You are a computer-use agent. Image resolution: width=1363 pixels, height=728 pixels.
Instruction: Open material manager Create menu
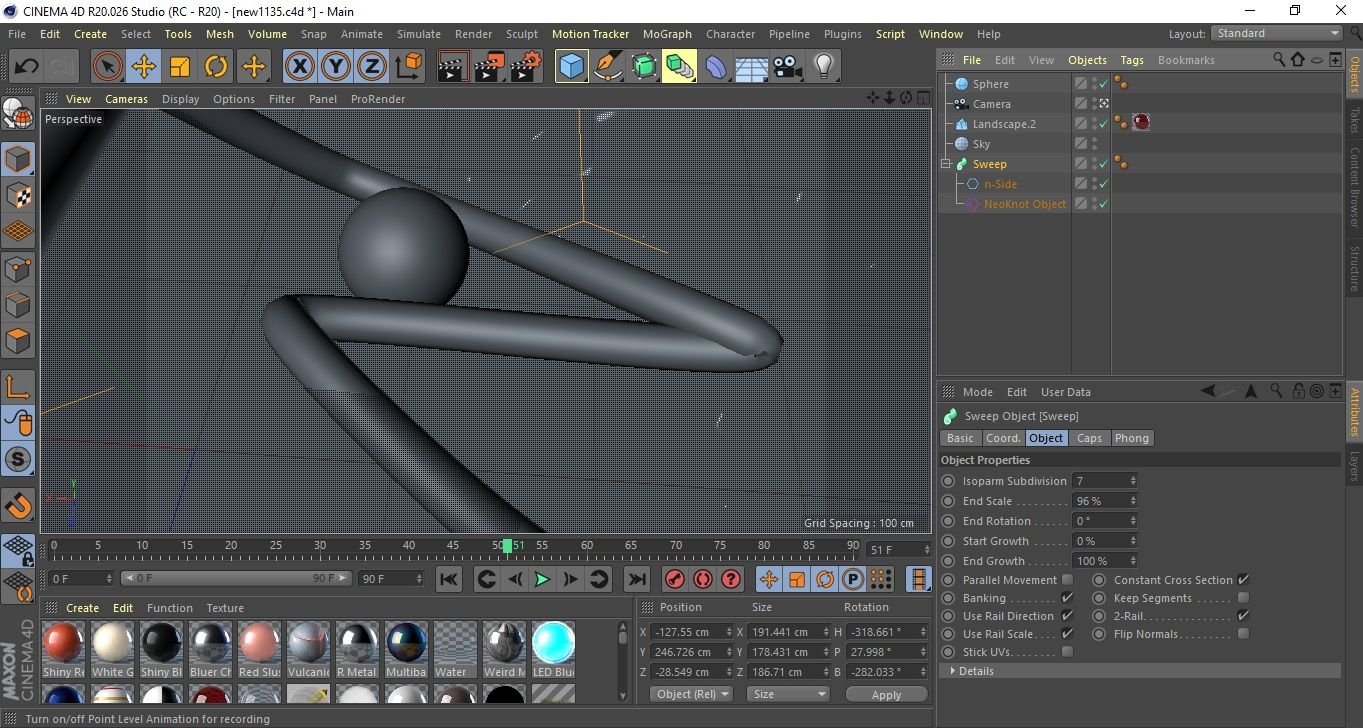[82, 608]
